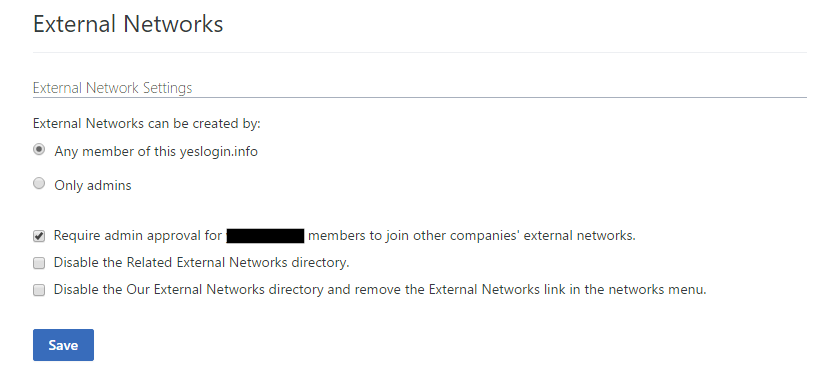The width and height of the screenshot is (821, 381).
Task: Enable 'Disable the Related External Networks directory' checkbox
Action: [39, 263]
